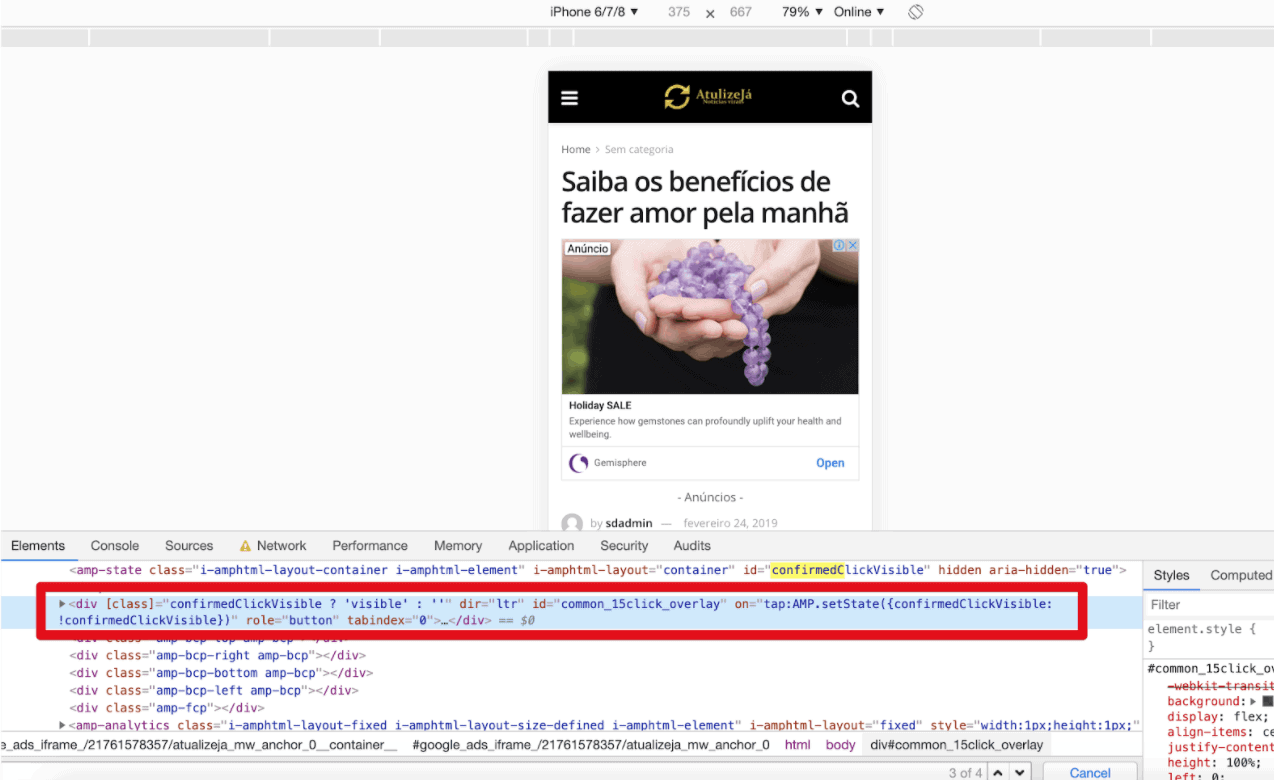Viewport: 1274px width, 780px height.
Task: Open the hamburger menu on the mobile page
Action: click(x=570, y=98)
